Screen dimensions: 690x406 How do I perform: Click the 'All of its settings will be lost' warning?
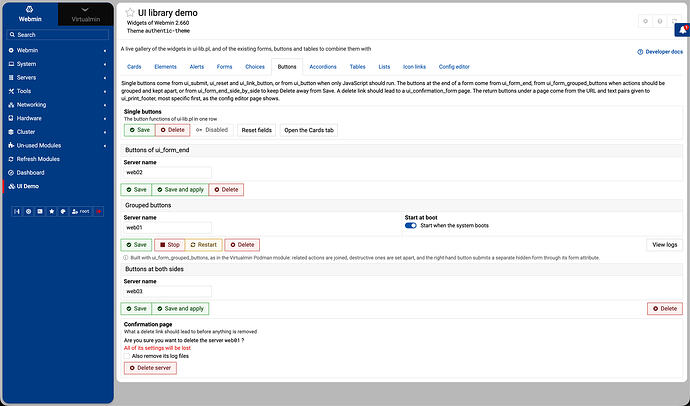[157, 348]
